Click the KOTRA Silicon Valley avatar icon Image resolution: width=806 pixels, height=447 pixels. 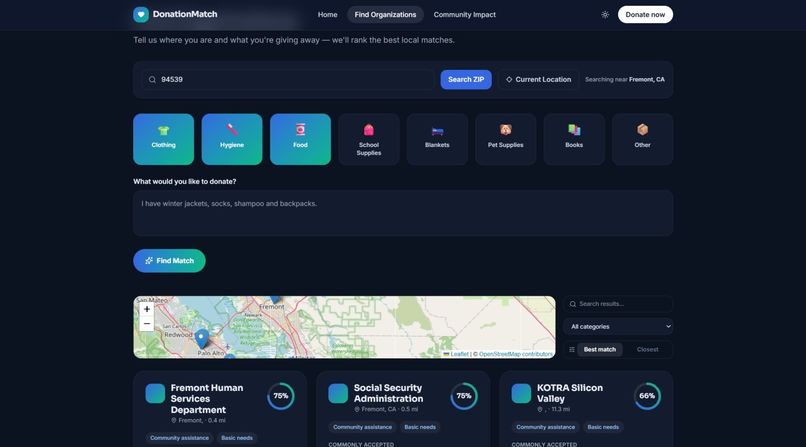click(x=521, y=394)
